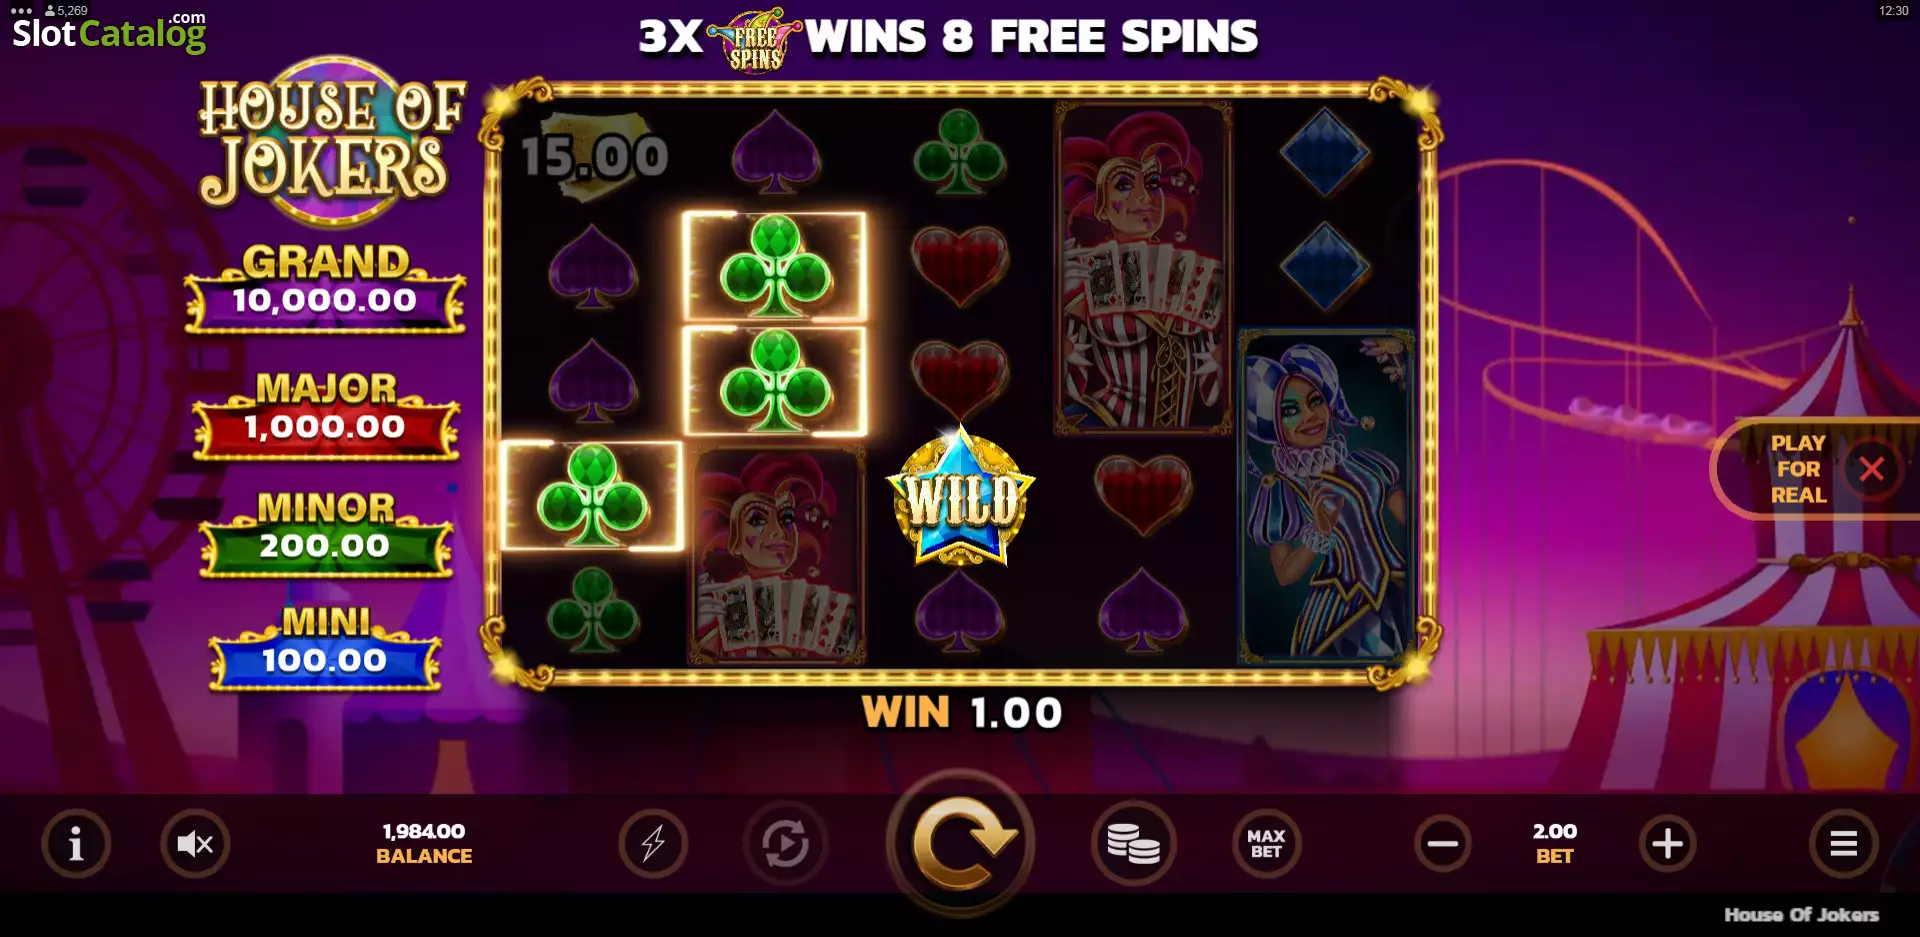Click the WILD star symbol
Image resolution: width=1920 pixels, height=937 pixels.
point(960,496)
